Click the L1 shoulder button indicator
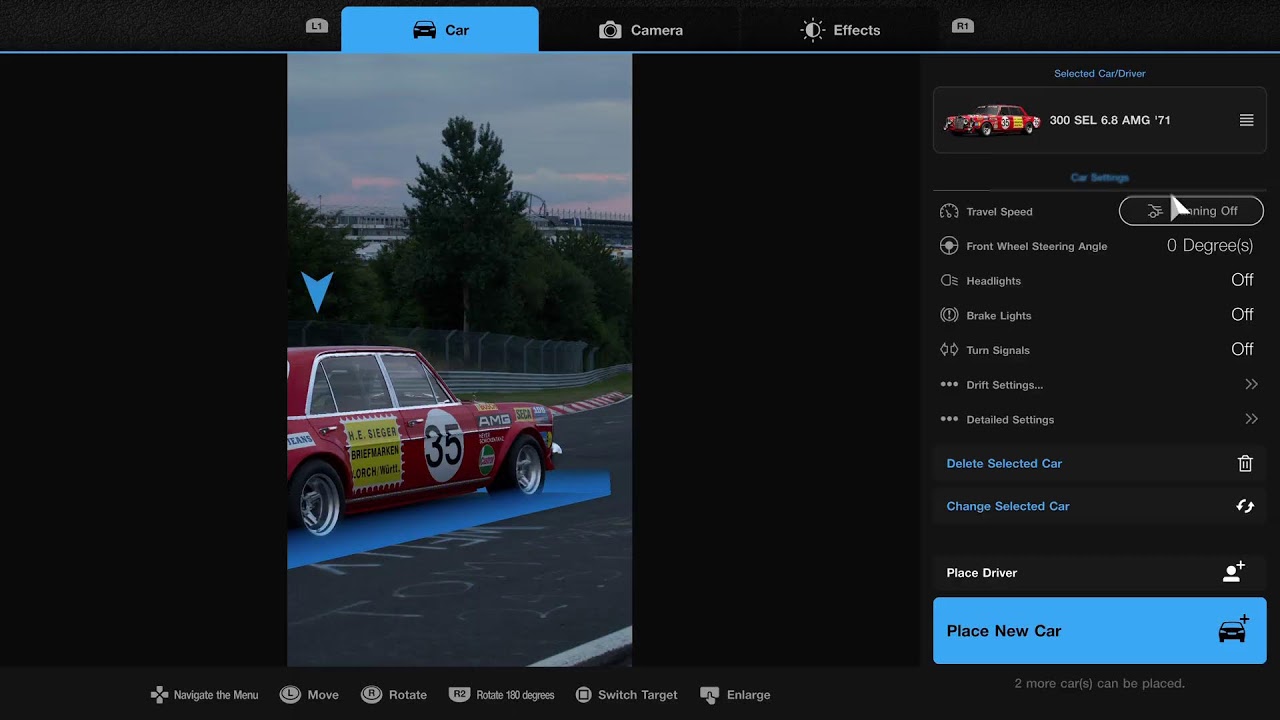Image resolution: width=1280 pixels, height=720 pixels. pyautogui.click(x=317, y=26)
